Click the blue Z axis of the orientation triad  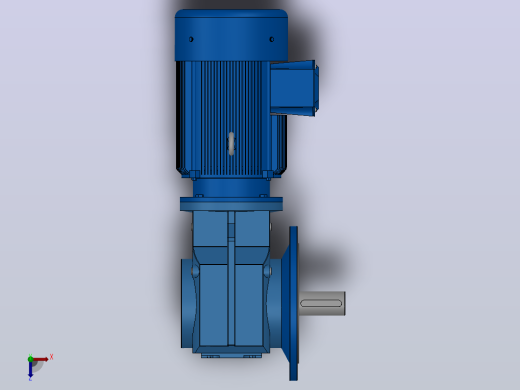coord(30,370)
